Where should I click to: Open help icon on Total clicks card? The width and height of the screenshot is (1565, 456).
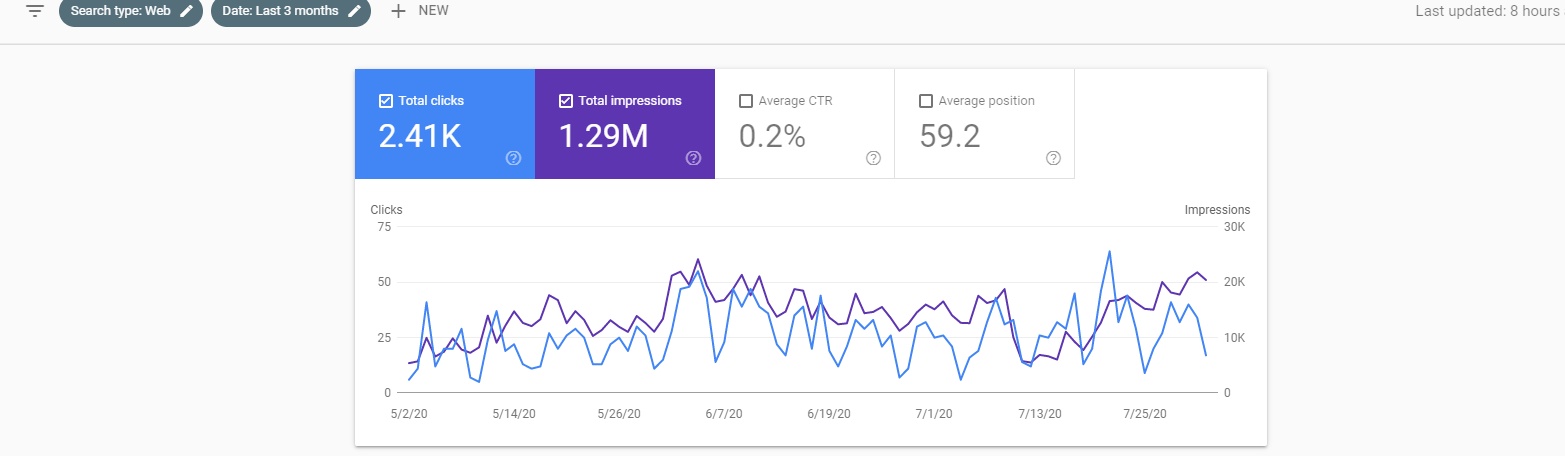point(513,158)
